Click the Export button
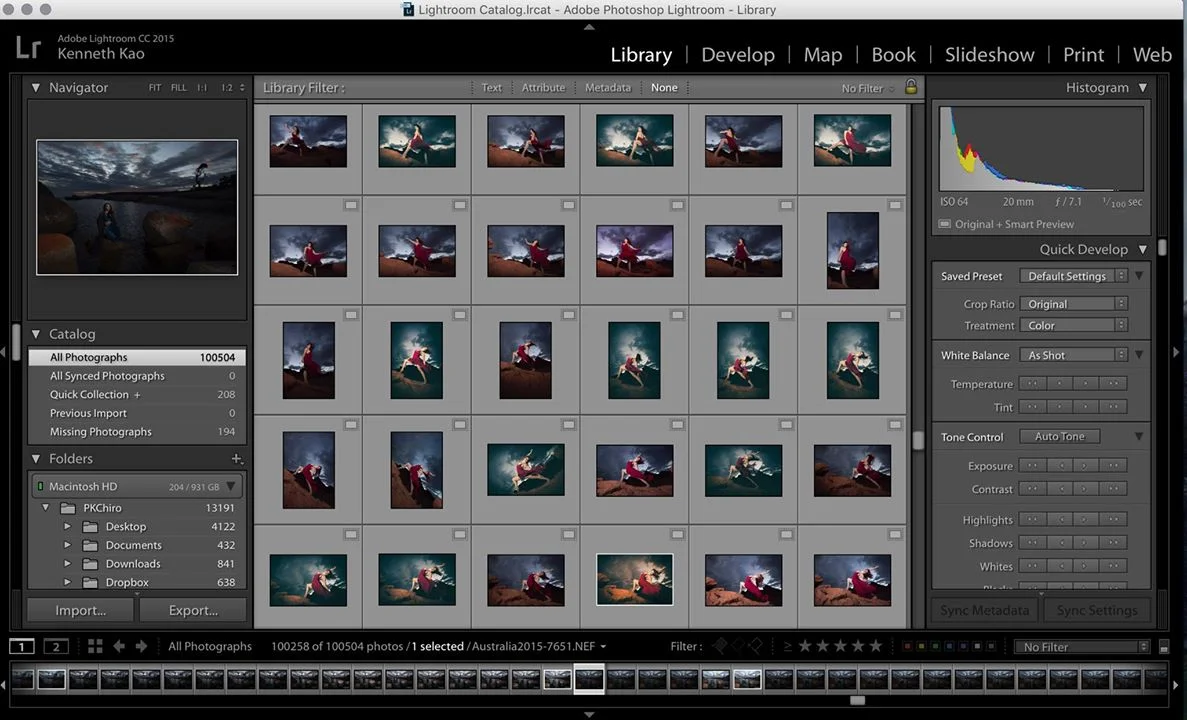 pos(193,610)
